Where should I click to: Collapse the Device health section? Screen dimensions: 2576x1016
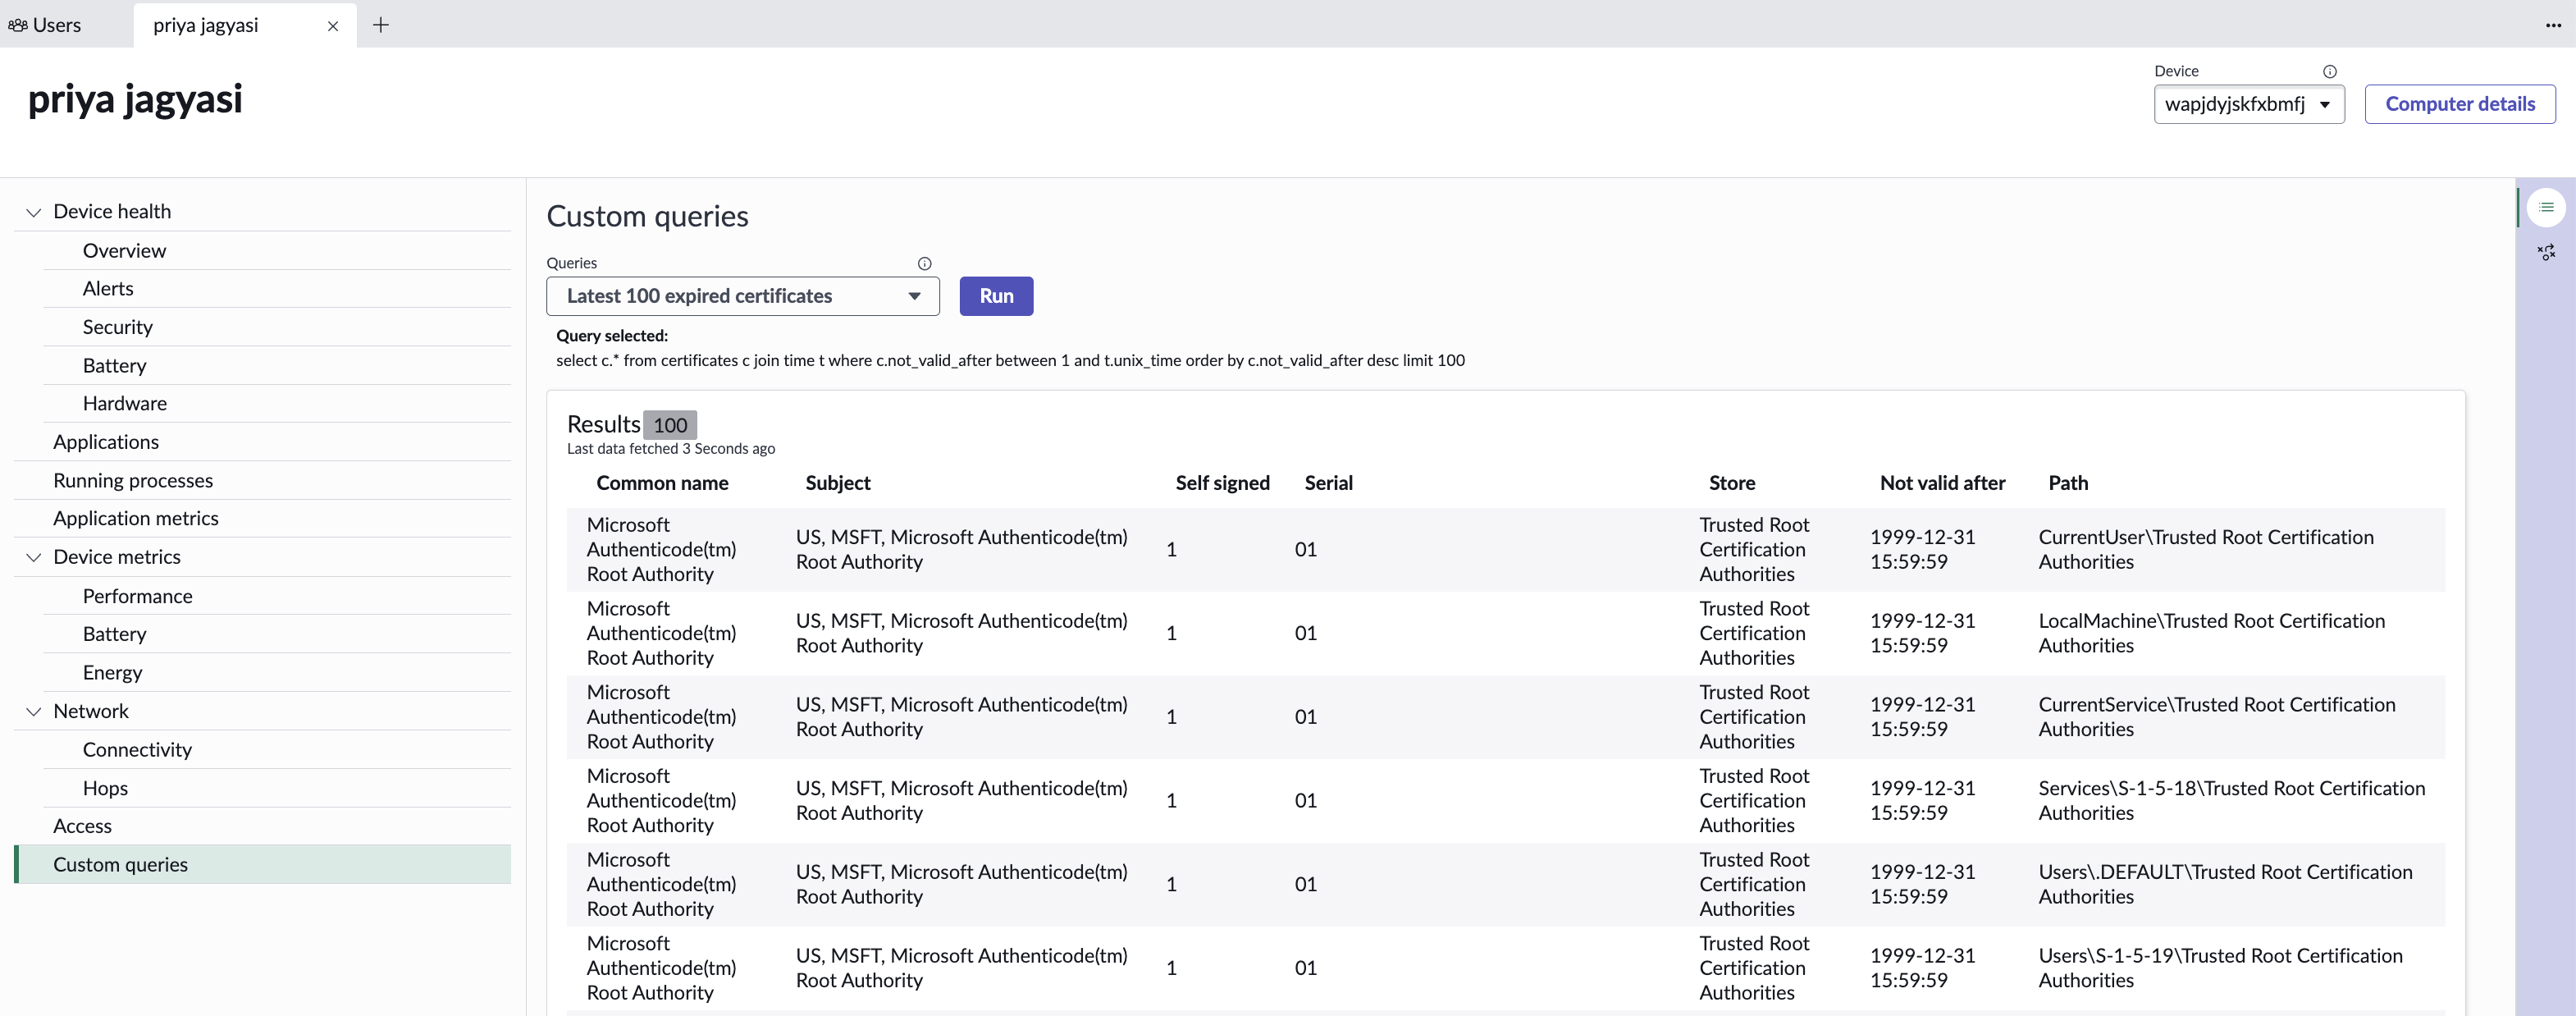click(x=33, y=212)
